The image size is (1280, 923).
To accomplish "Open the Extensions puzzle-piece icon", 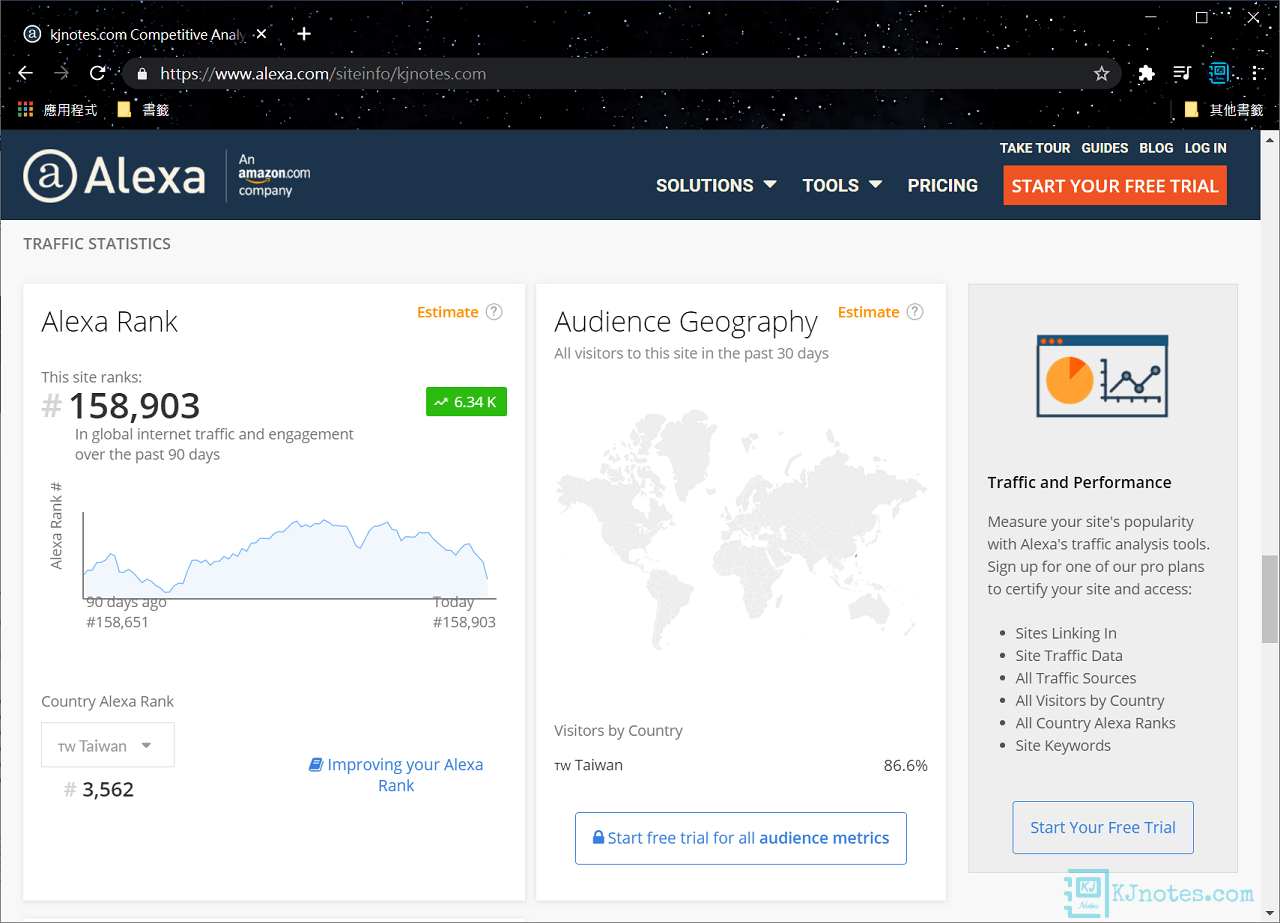I will (1146, 73).
